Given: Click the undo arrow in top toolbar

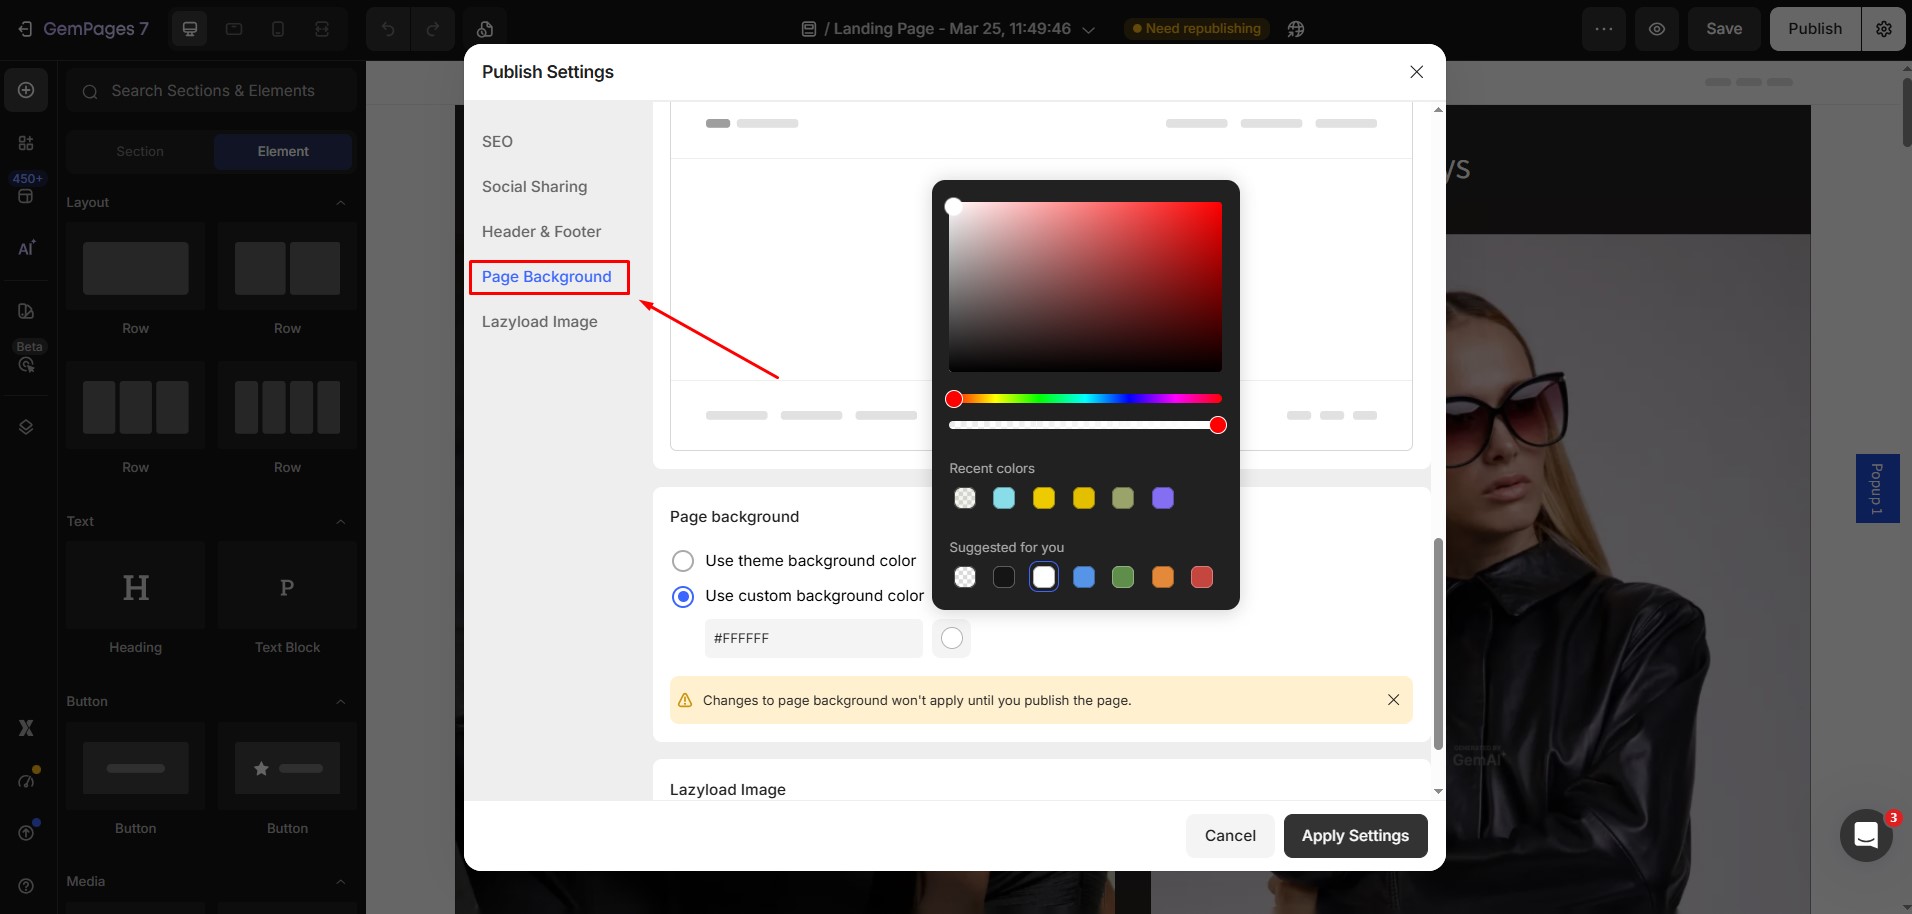Looking at the screenshot, I should [x=388, y=29].
